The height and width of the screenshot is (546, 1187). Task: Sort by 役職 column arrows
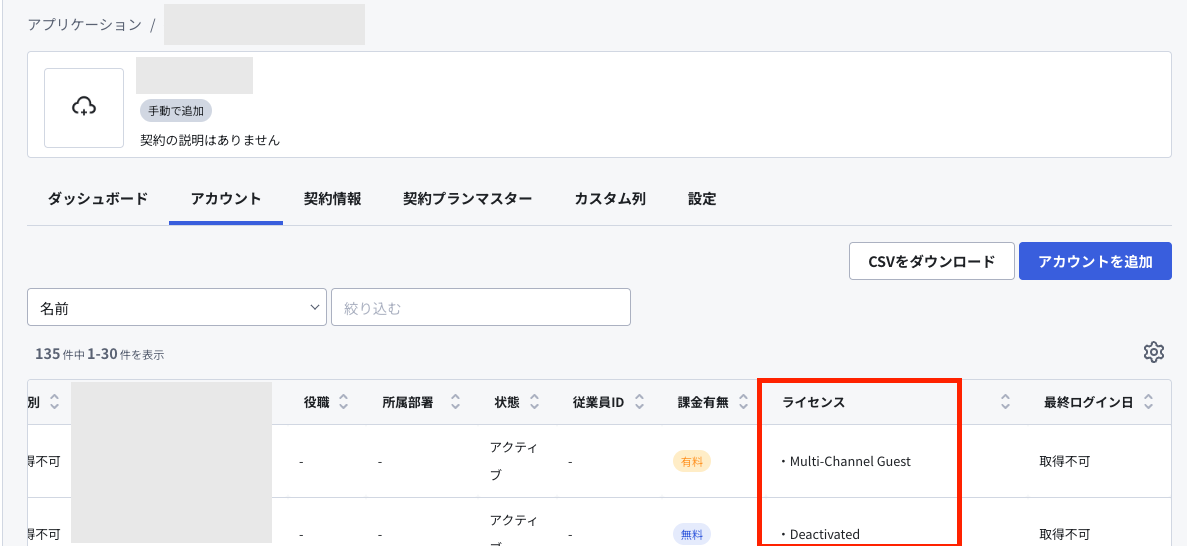[x=344, y=402]
